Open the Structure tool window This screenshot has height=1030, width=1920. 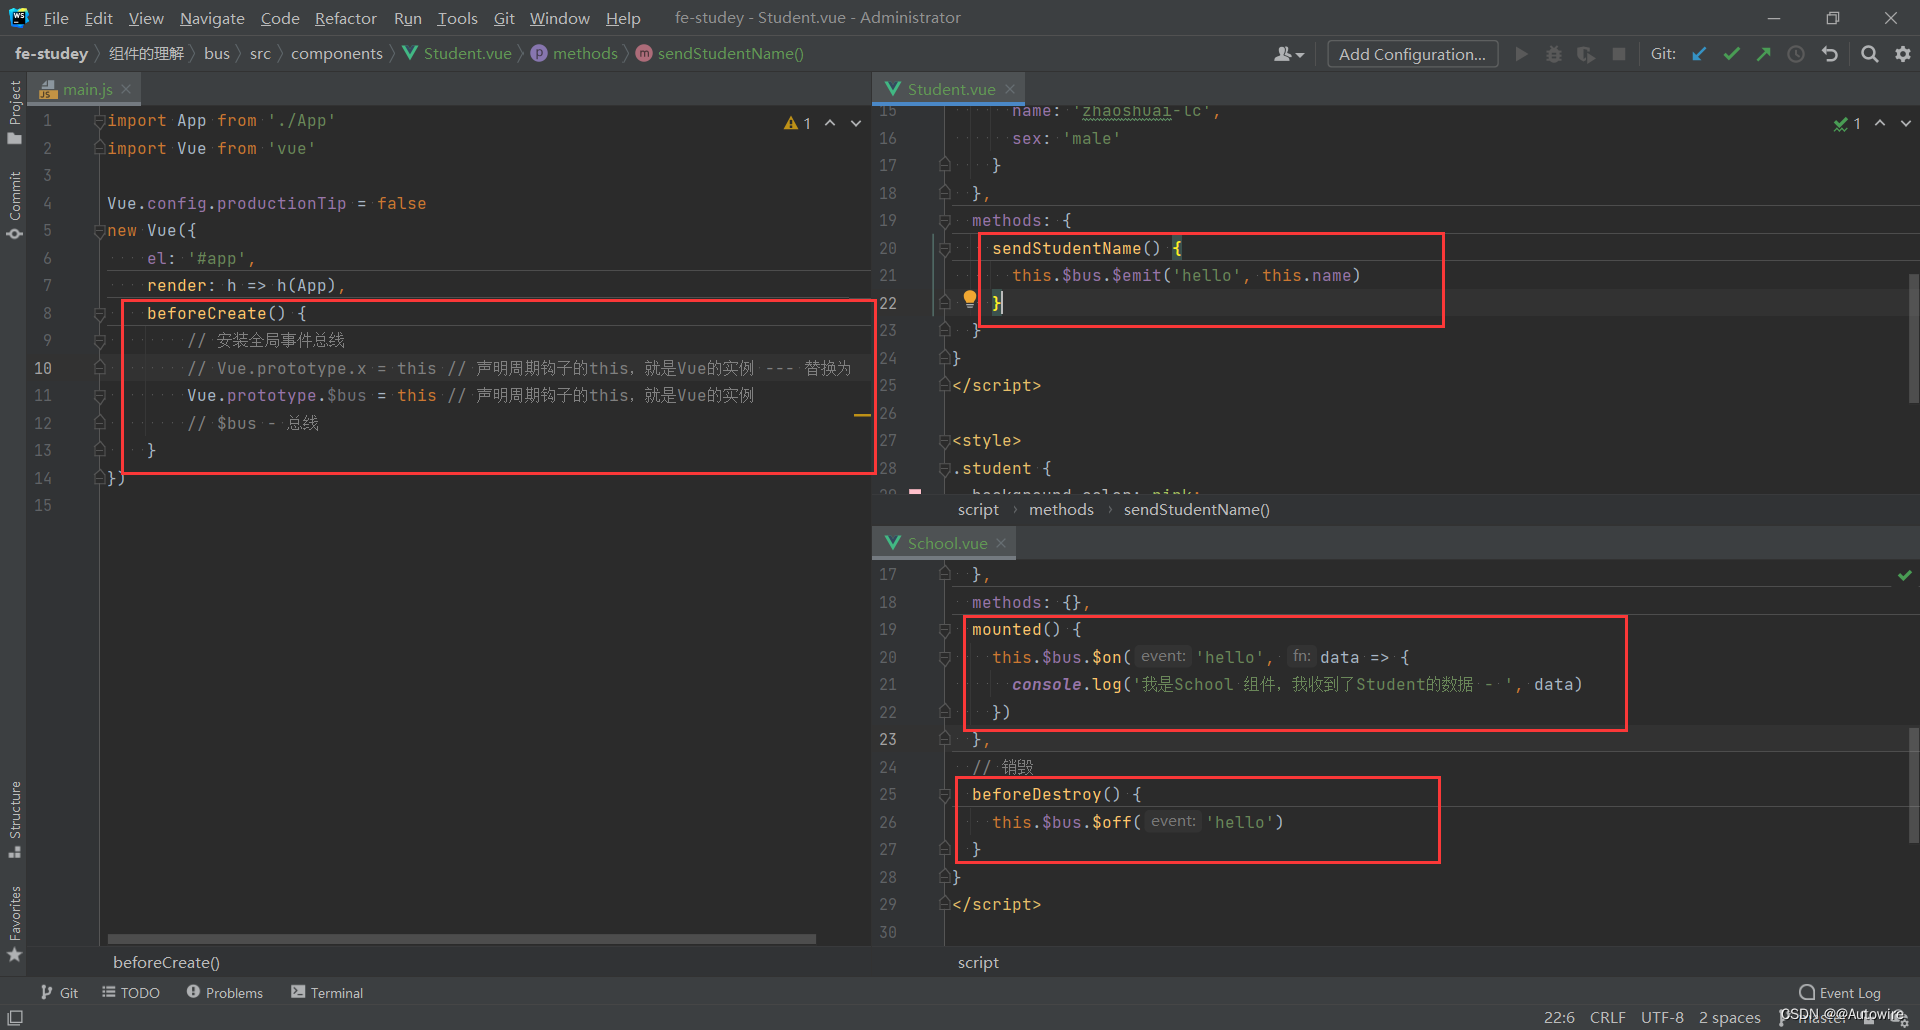pyautogui.click(x=14, y=819)
